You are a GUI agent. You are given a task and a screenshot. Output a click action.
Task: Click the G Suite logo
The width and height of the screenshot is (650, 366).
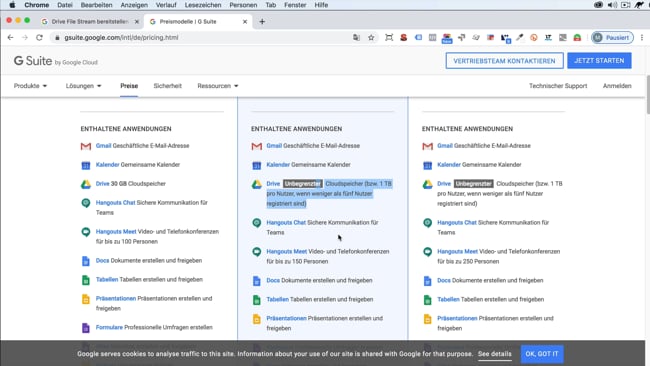(x=56, y=61)
